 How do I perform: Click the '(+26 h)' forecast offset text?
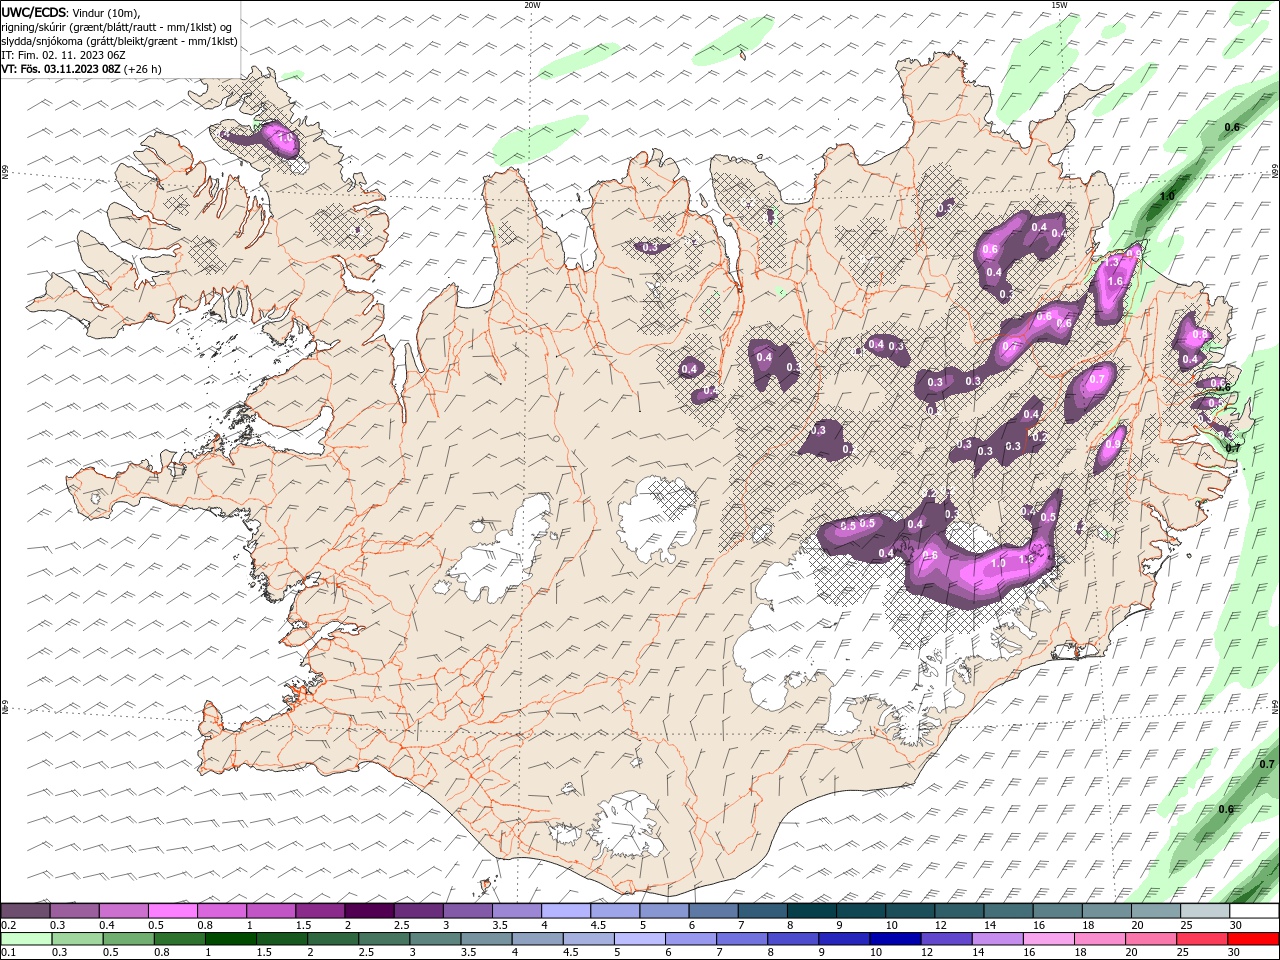tap(143, 69)
